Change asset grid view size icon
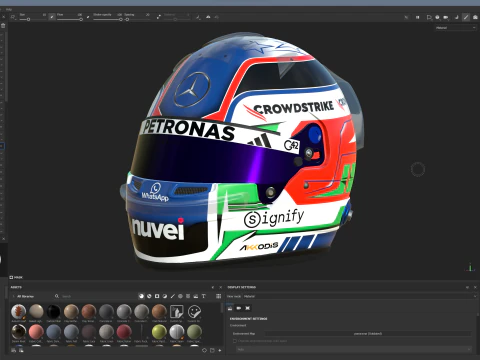The width and height of the screenshot is (480, 360). 218,296
